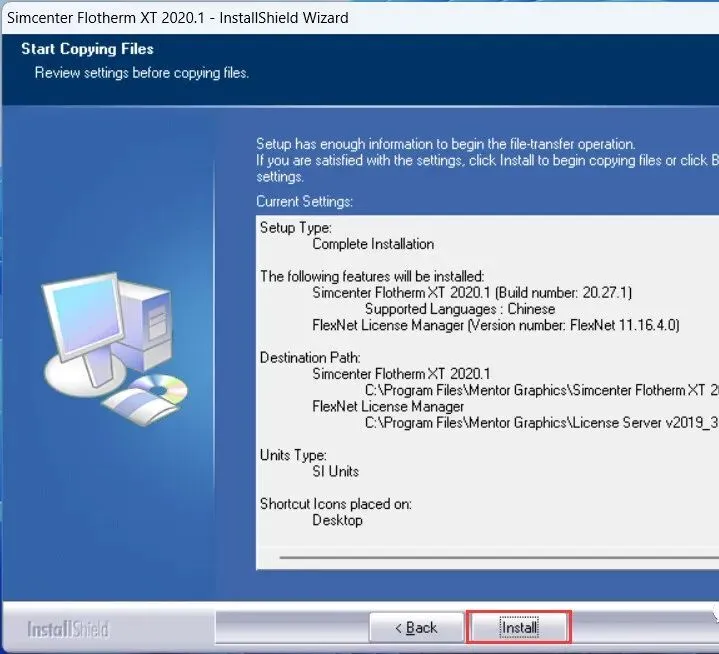Image resolution: width=719 pixels, height=654 pixels.
Task: Click the 'Setup Type:' line
Action: pyautogui.click(x=295, y=227)
